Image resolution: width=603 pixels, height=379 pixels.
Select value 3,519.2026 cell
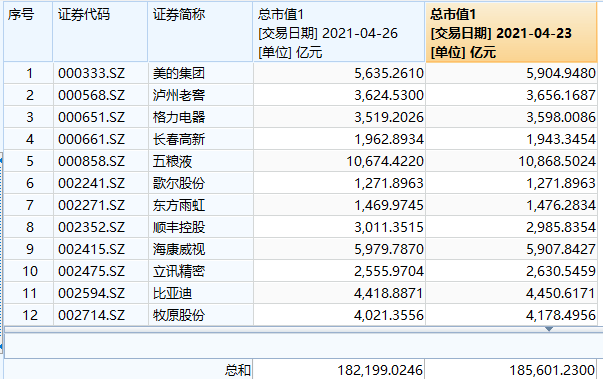(x=339, y=117)
